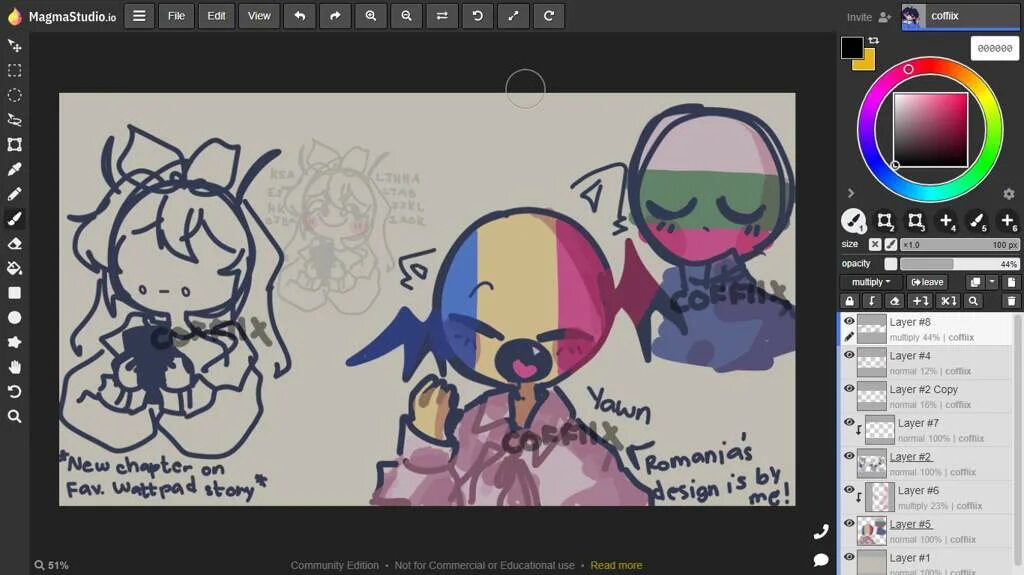1024x575 pixels.
Task: Click the duplicate layer icon
Action: pos(975,282)
